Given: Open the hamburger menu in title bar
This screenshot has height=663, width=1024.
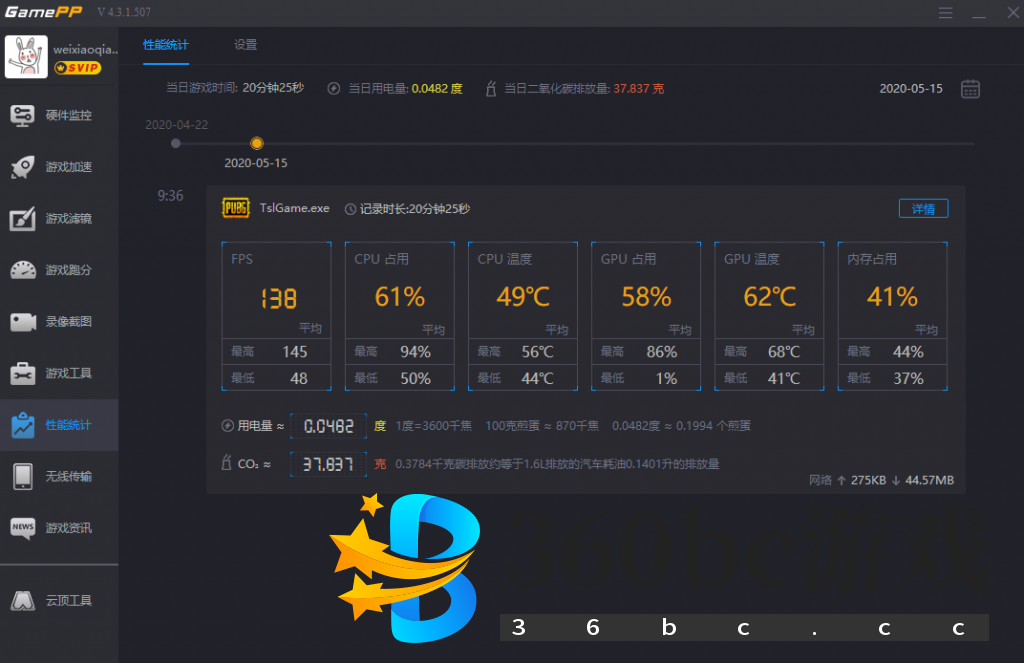Looking at the screenshot, I should pos(945,13).
